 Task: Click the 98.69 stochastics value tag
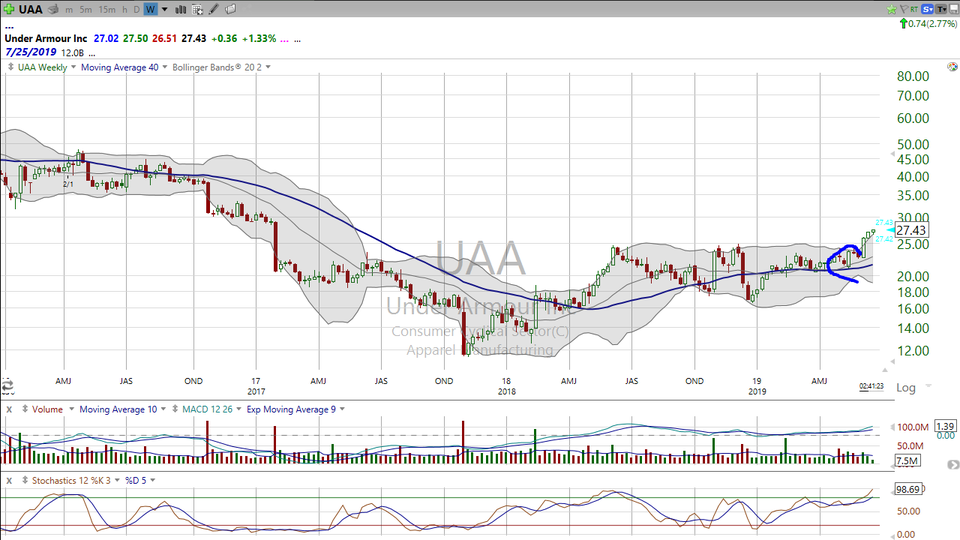pos(908,489)
